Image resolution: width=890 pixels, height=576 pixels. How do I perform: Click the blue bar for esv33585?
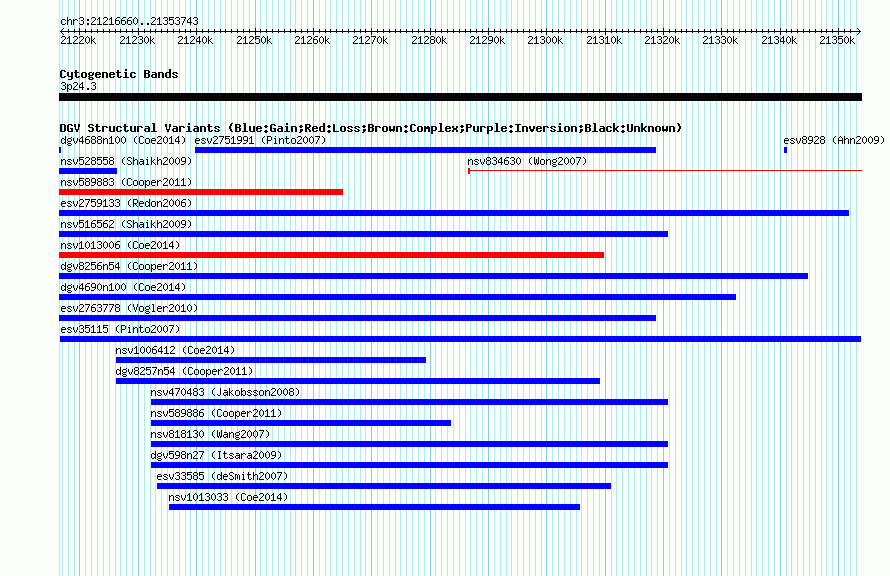point(384,486)
